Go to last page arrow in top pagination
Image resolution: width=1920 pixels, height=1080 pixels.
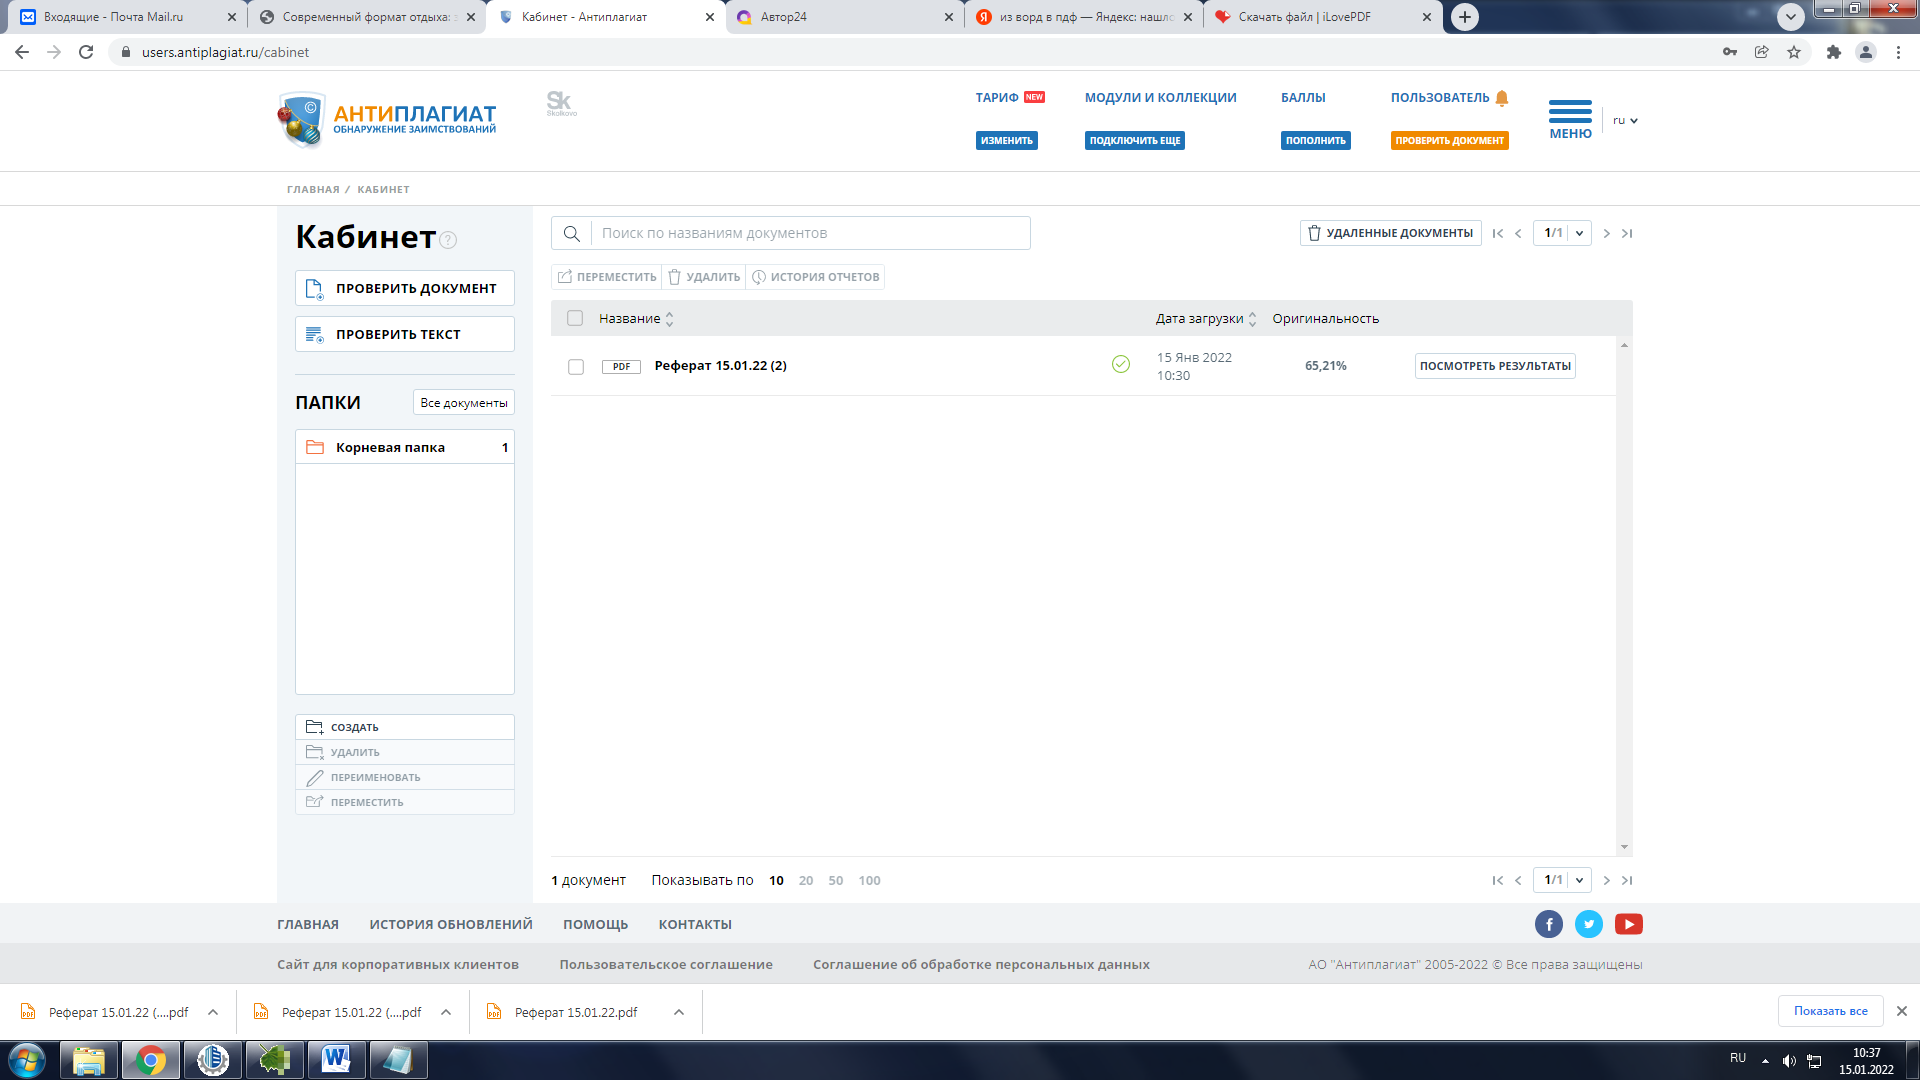pyautogui.click(x=1627, y=233)
